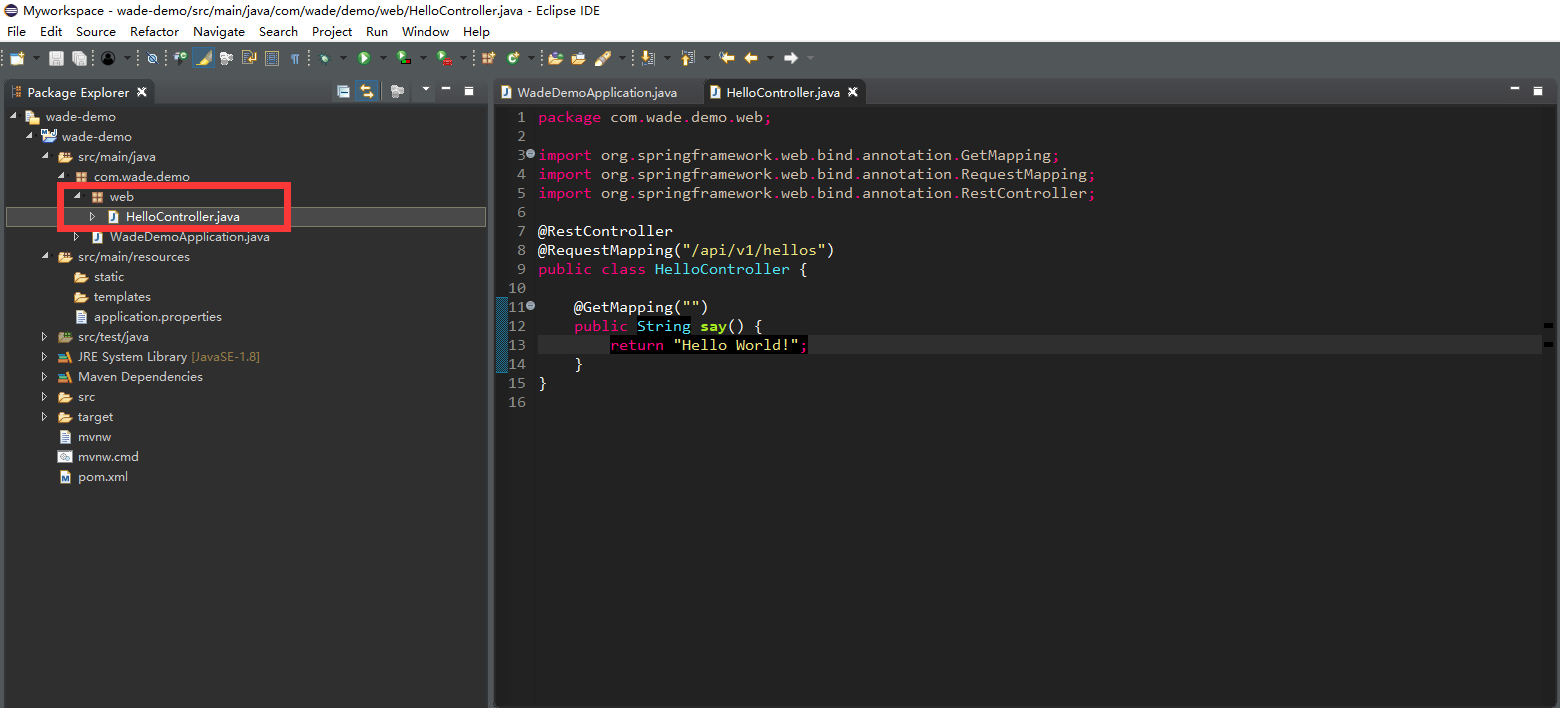The width and height of the screenshot is (1560, 708).
Task: Click Collapse All in Package Explorer
Action: coord(343,91)
